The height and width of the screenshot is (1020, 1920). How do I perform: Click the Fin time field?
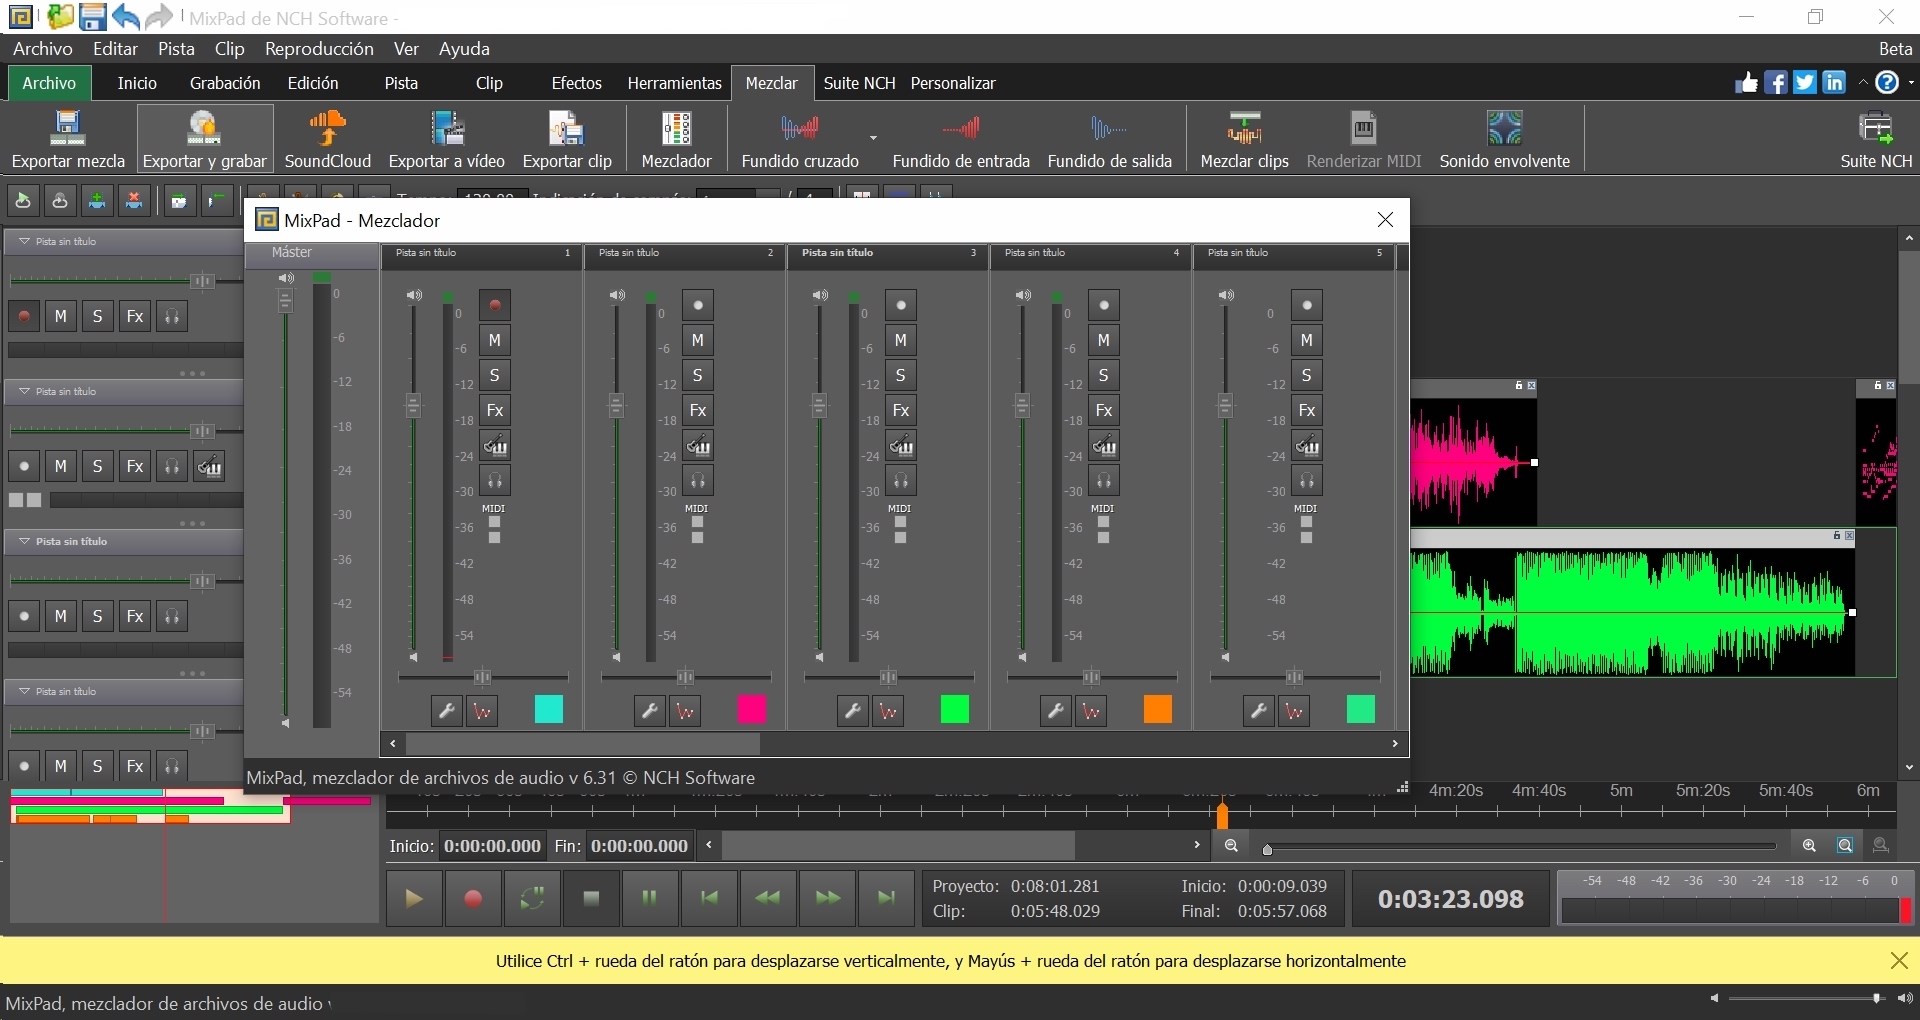[637, 846]
